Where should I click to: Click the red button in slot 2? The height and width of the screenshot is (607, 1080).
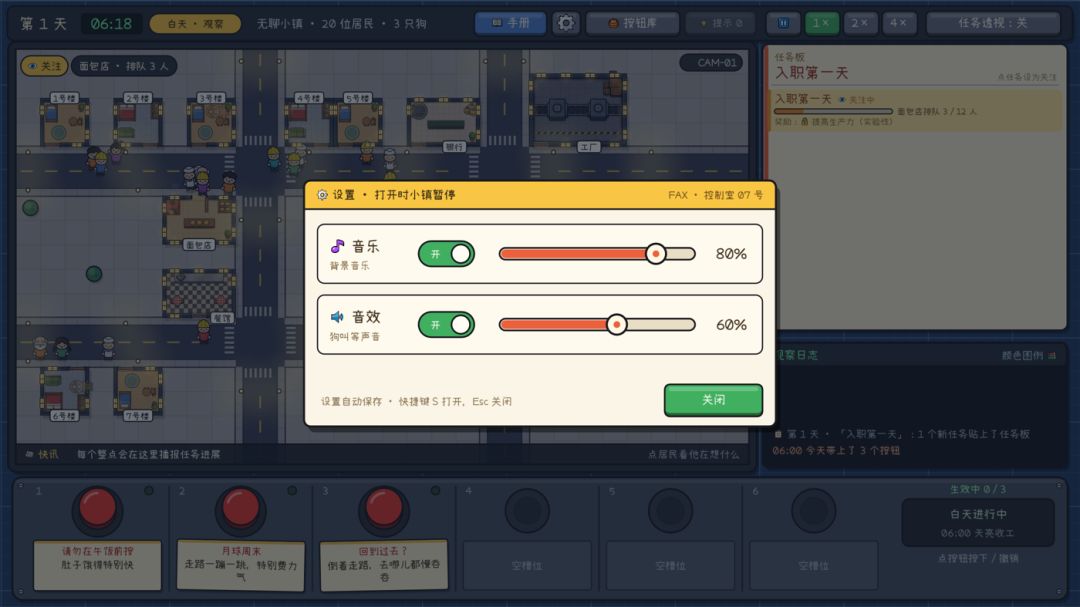(240, 508)
